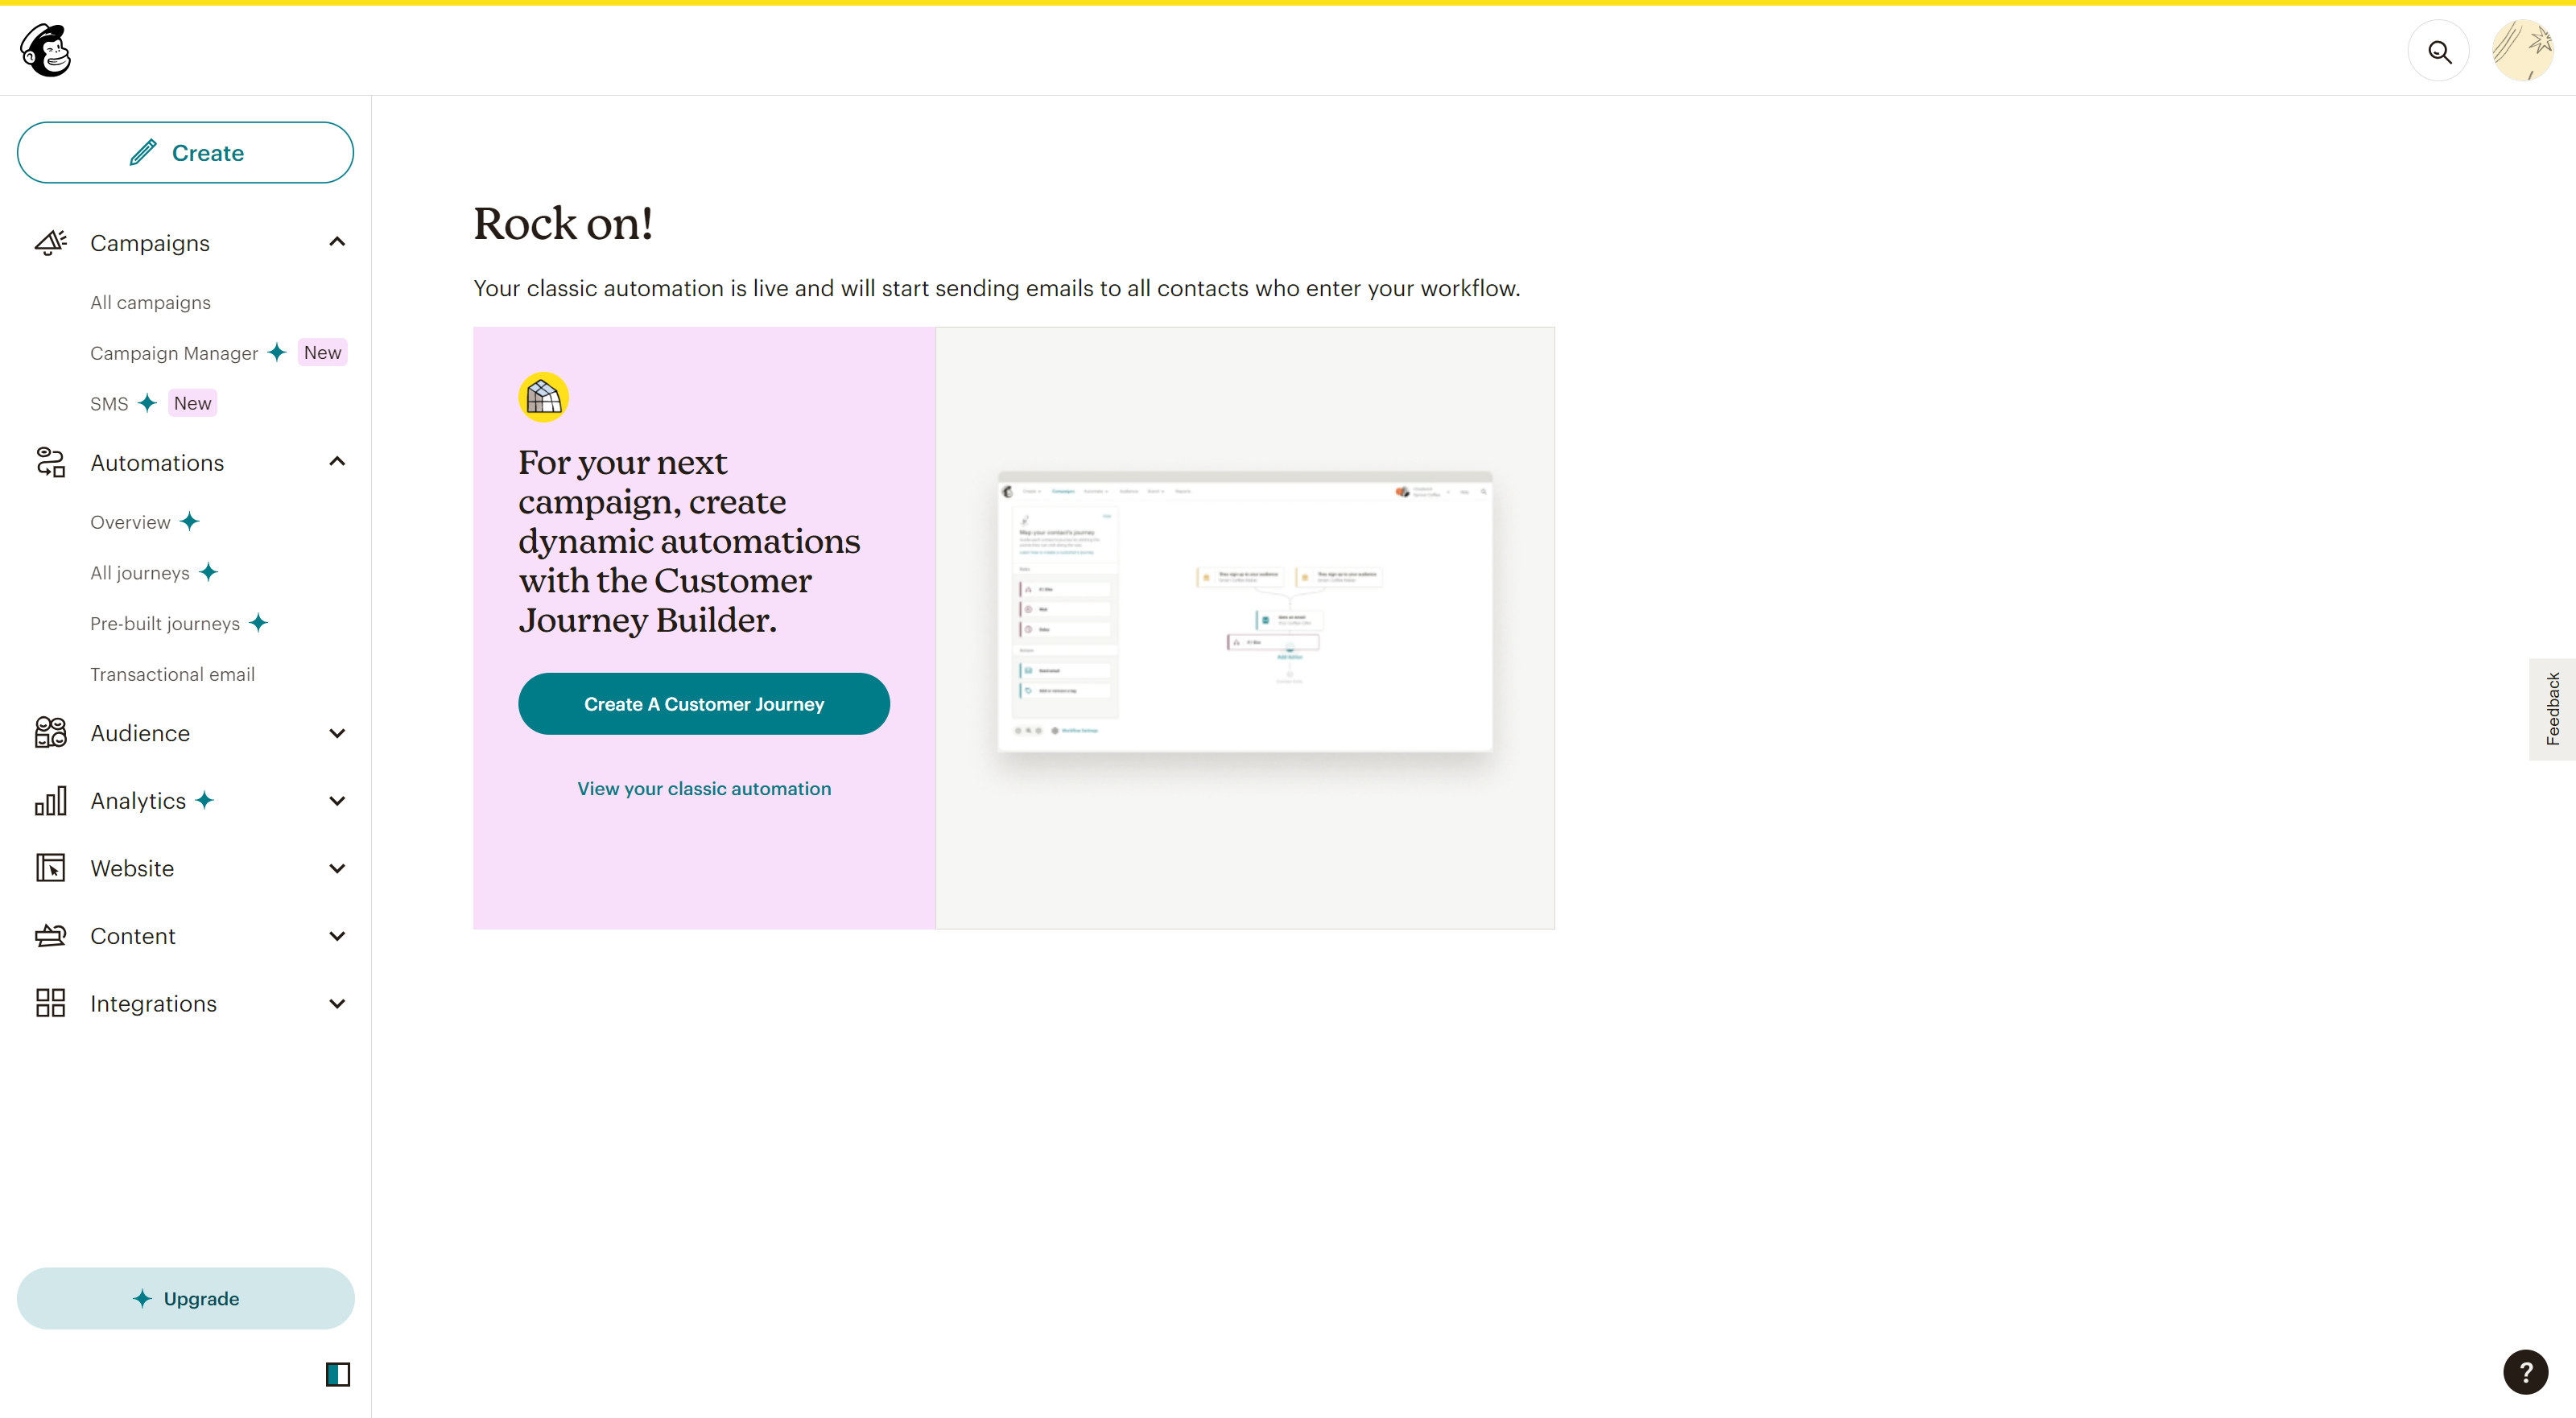Open All campaigns menu item
This screenshot has width=2576, height=1418.
[x=150, y=302]
